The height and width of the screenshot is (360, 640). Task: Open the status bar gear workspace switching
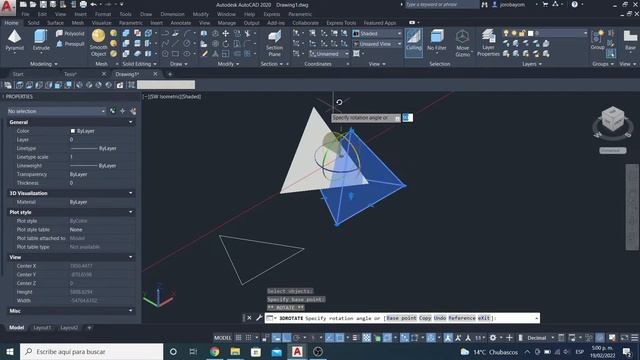[x=493, y=338]
